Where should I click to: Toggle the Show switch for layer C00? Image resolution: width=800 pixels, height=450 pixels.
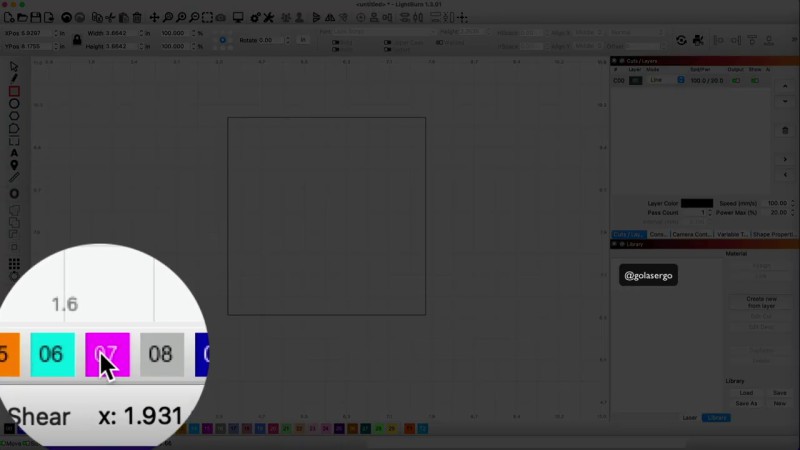755,80
